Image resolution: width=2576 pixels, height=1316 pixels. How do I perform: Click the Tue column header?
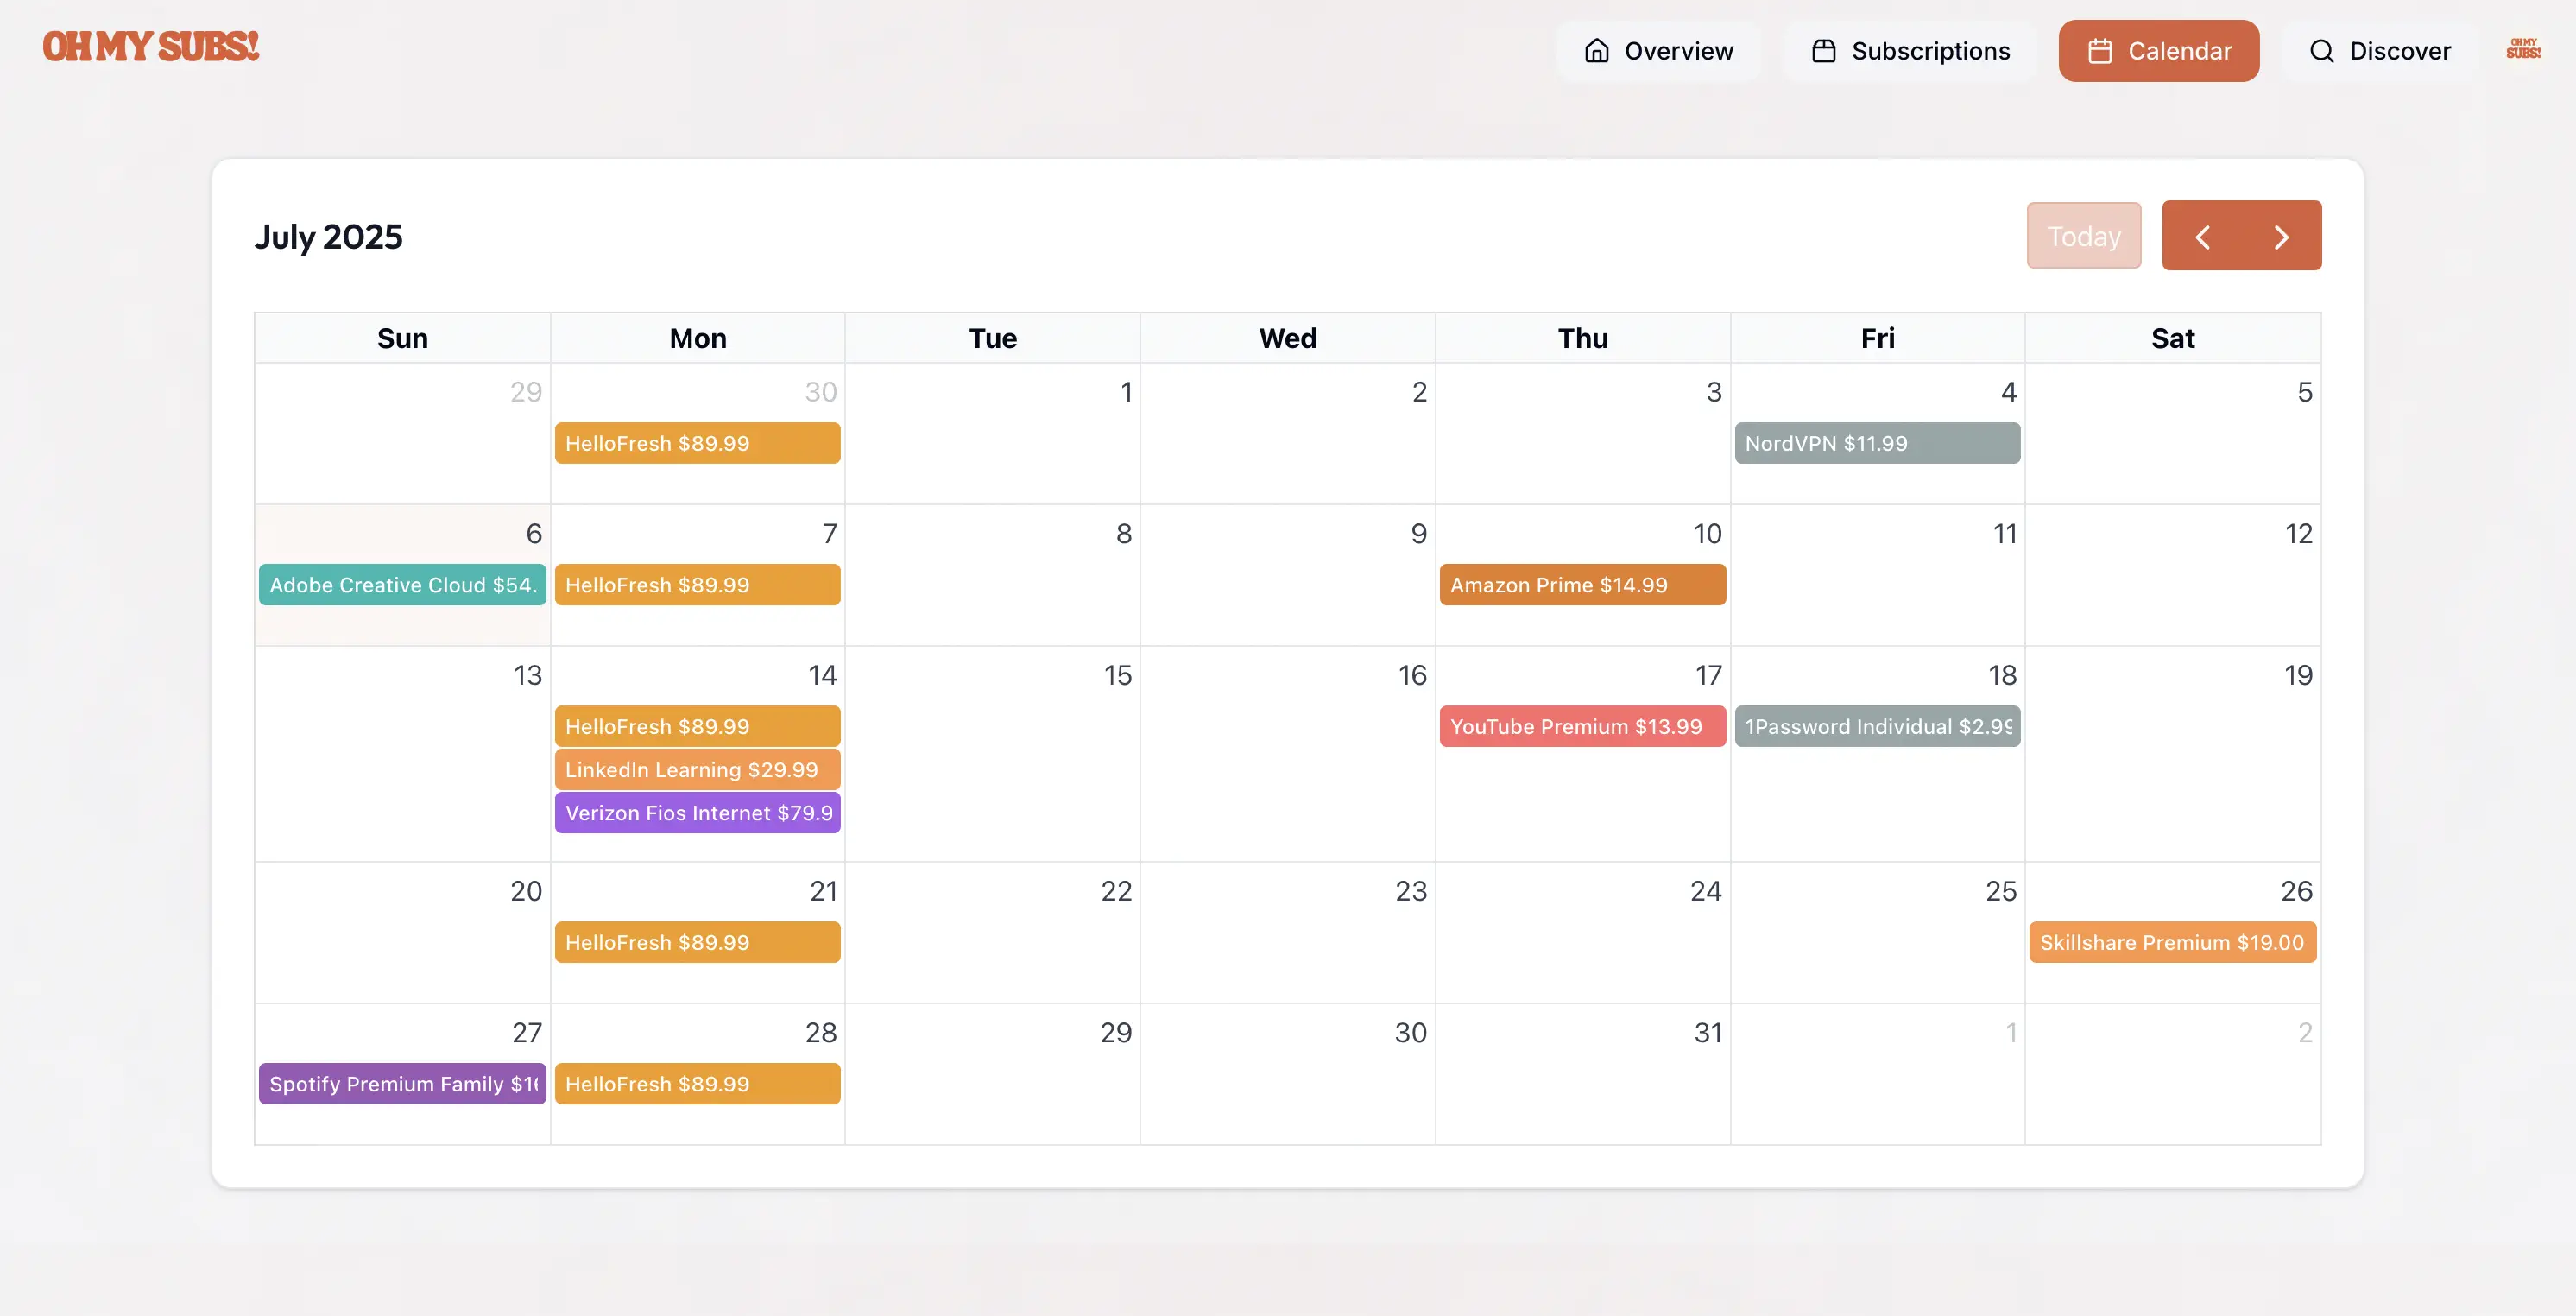coord(992,338)
